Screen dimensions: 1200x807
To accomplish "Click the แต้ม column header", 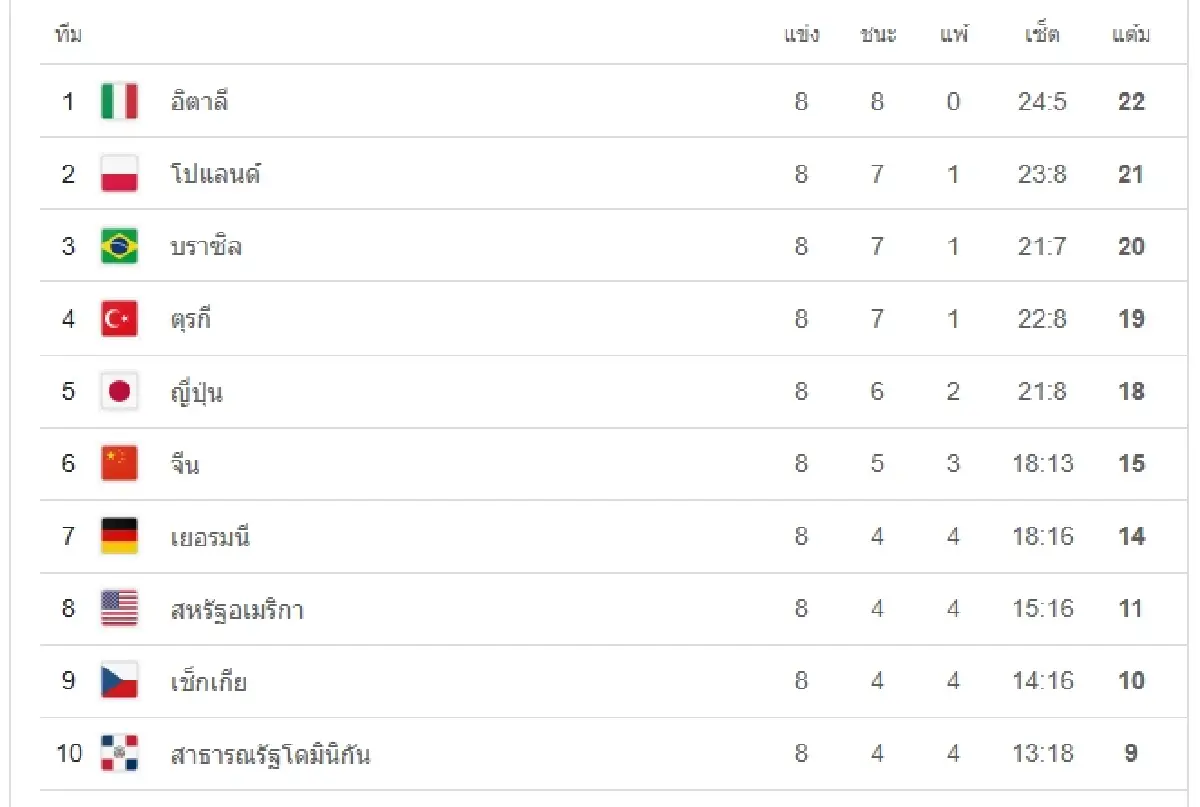I will tap(1131, 36).
